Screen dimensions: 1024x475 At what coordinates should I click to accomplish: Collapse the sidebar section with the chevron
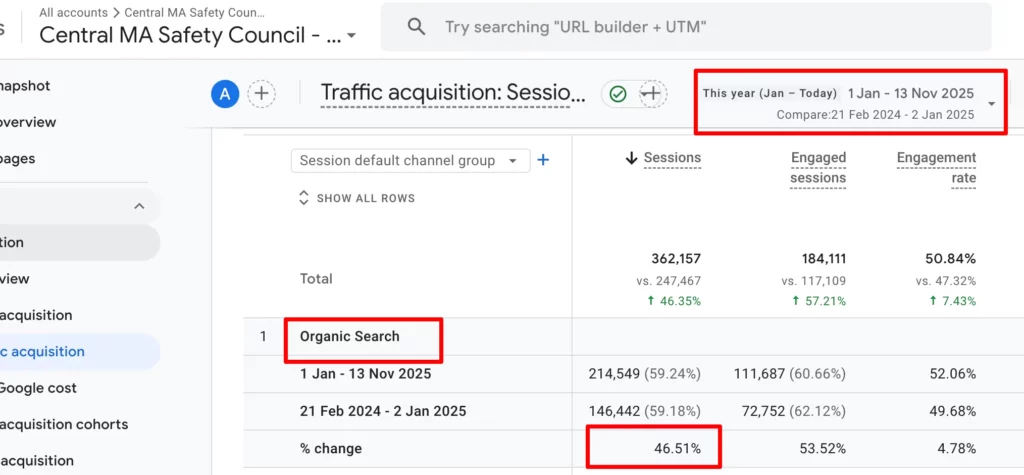click(139, 206)
